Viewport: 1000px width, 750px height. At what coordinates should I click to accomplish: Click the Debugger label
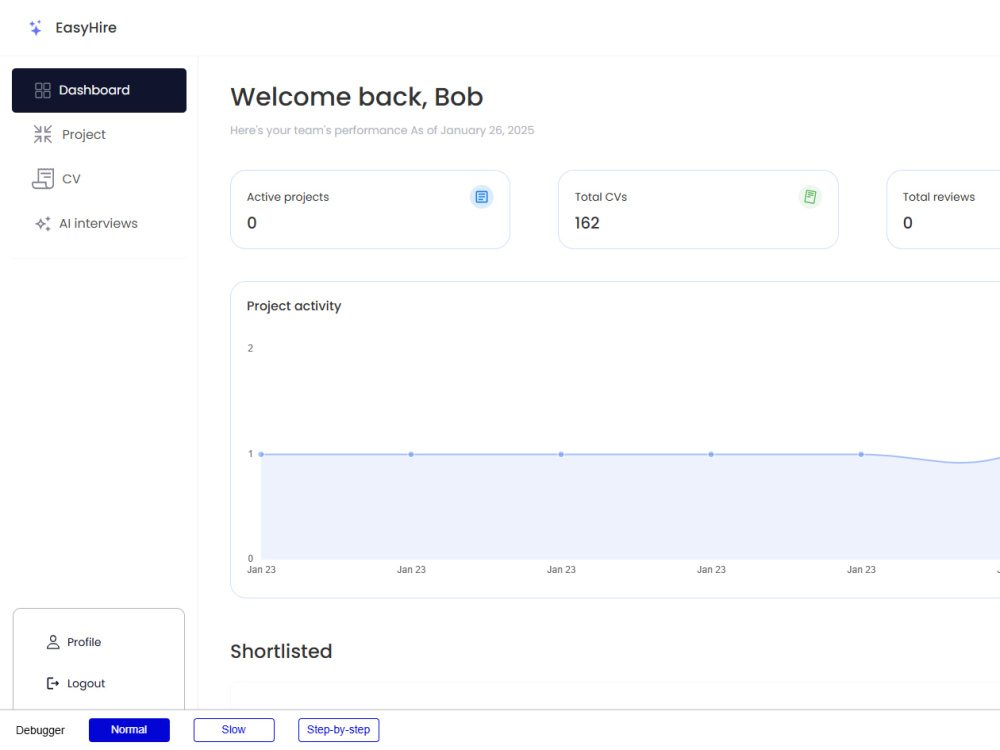pos(40,730)
